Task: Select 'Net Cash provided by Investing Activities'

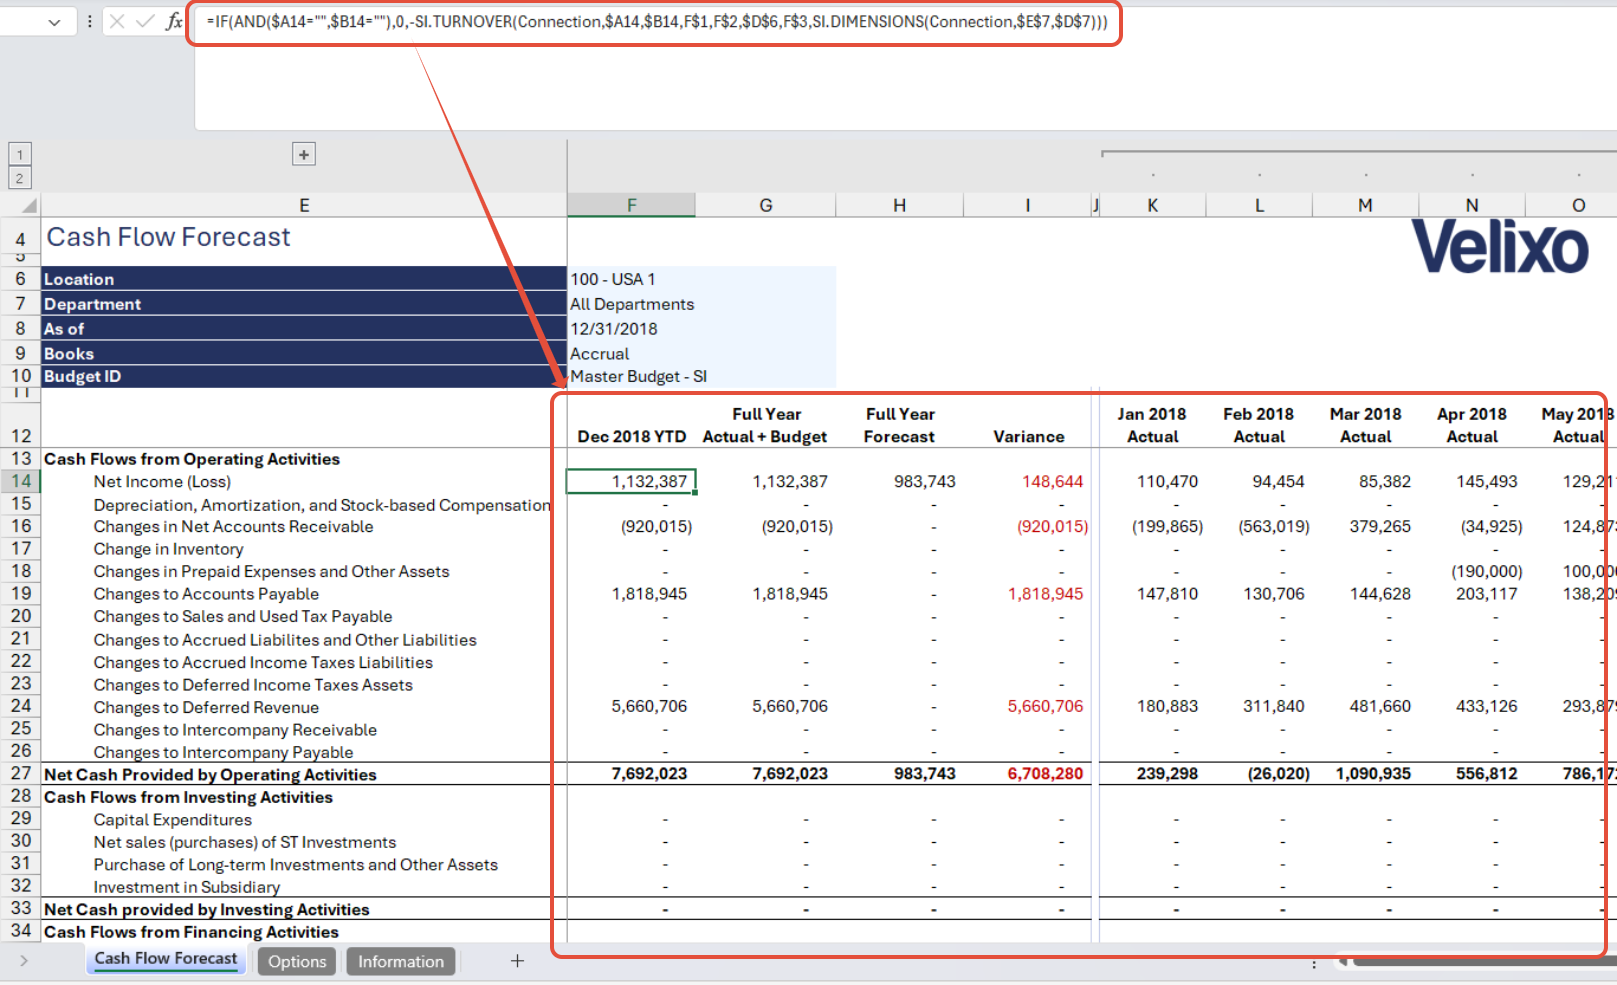Action: point(207,909)
